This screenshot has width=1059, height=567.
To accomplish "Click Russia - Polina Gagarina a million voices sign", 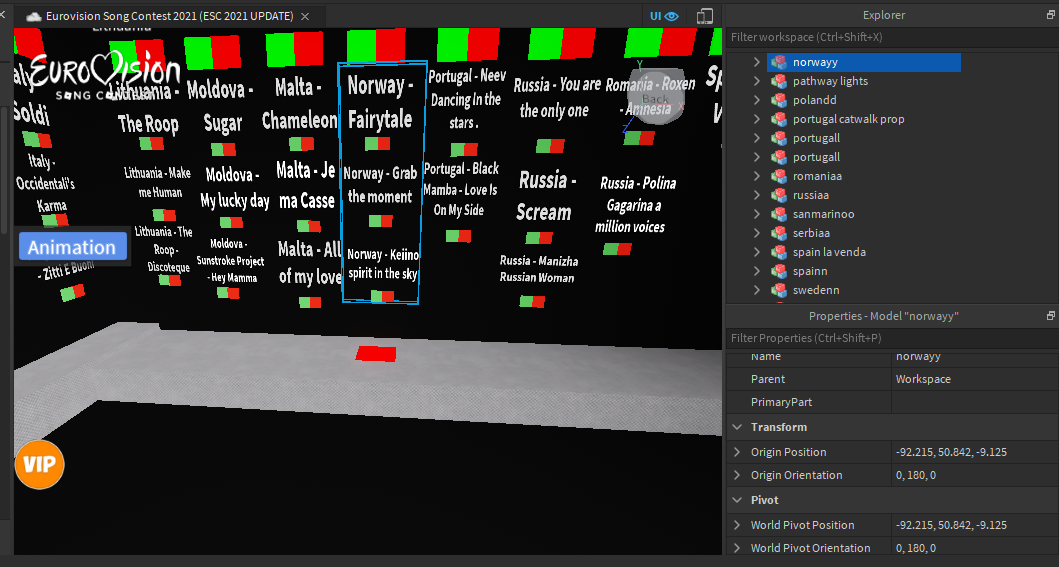I will tap(634, 205).
